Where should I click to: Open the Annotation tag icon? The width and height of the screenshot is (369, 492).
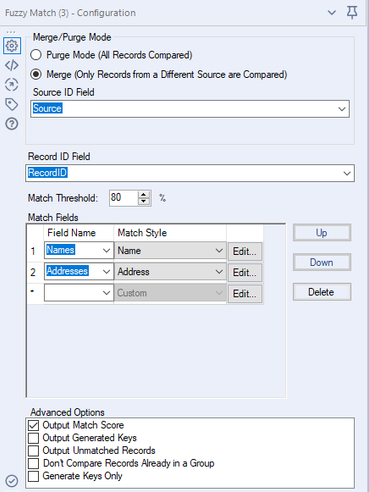[12, 104]
